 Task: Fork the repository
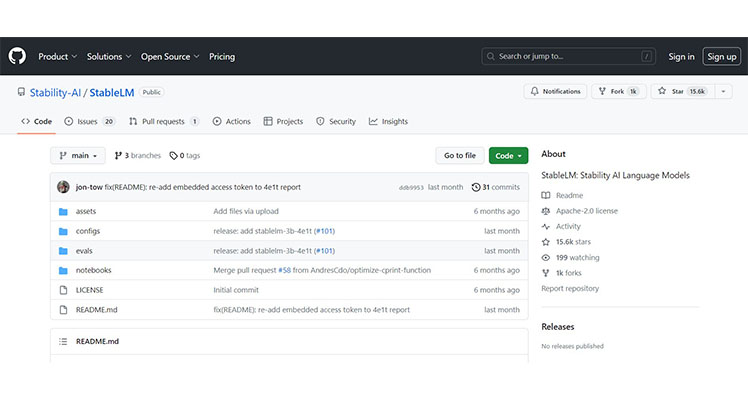pyautogui.click(x=619, y=91)
